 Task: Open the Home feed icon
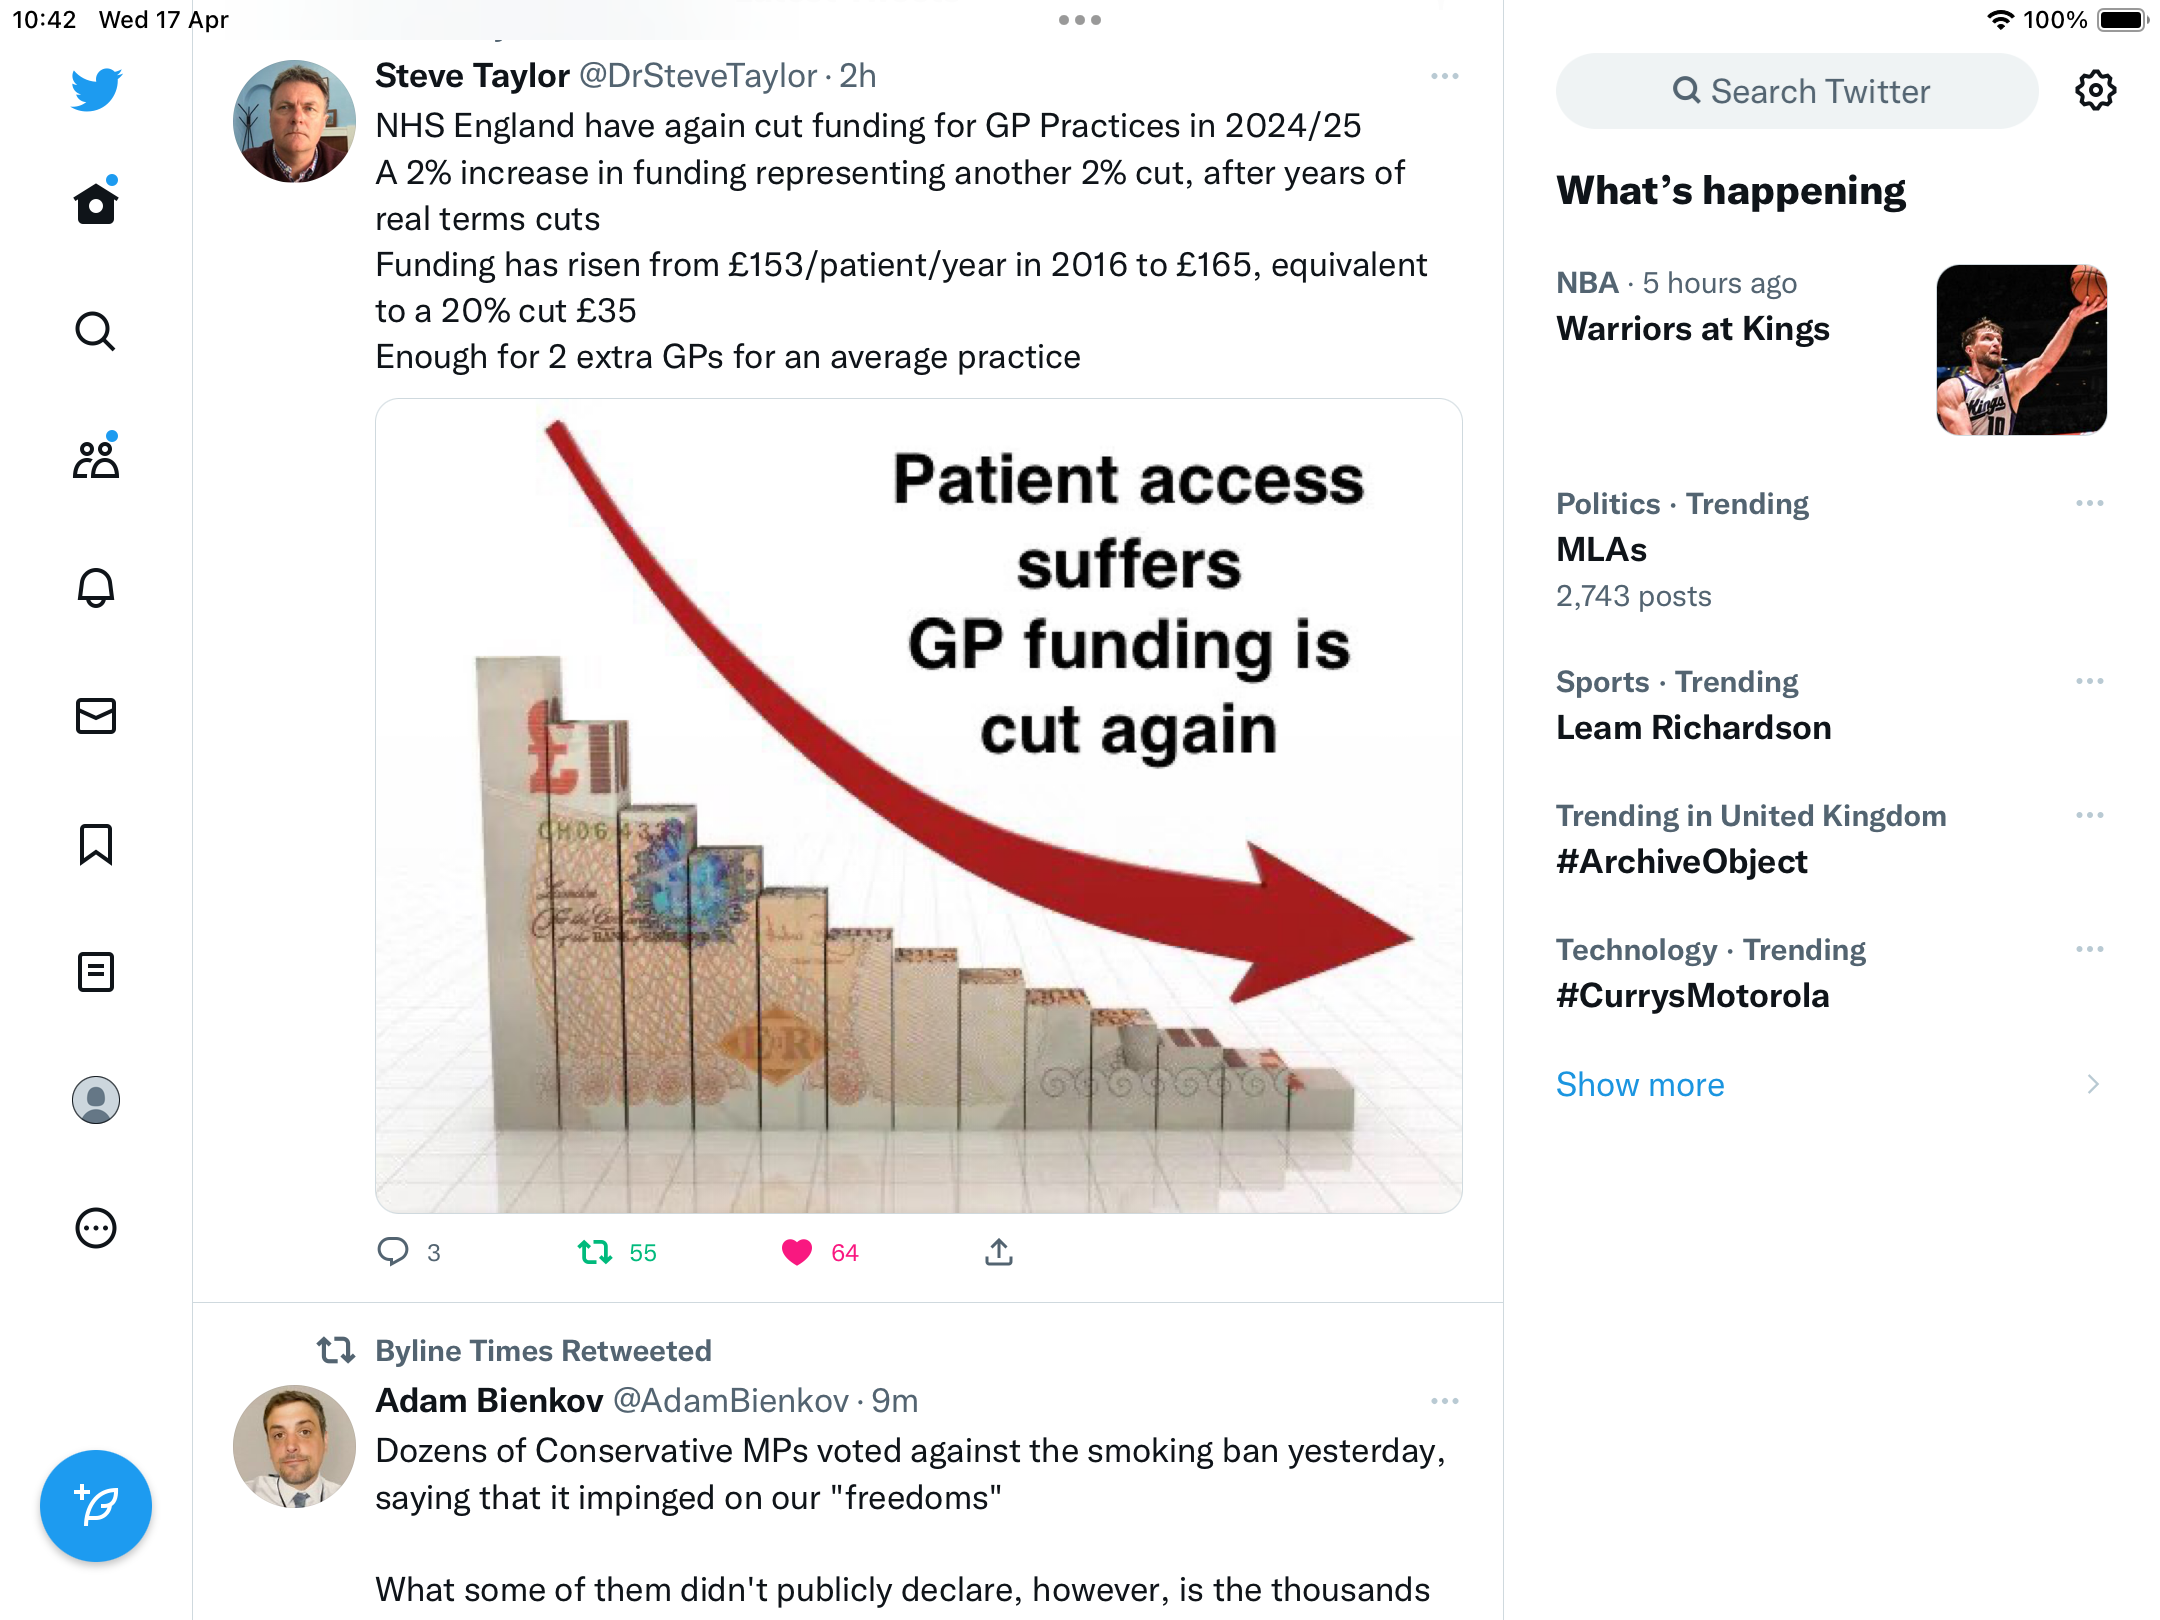96,203
